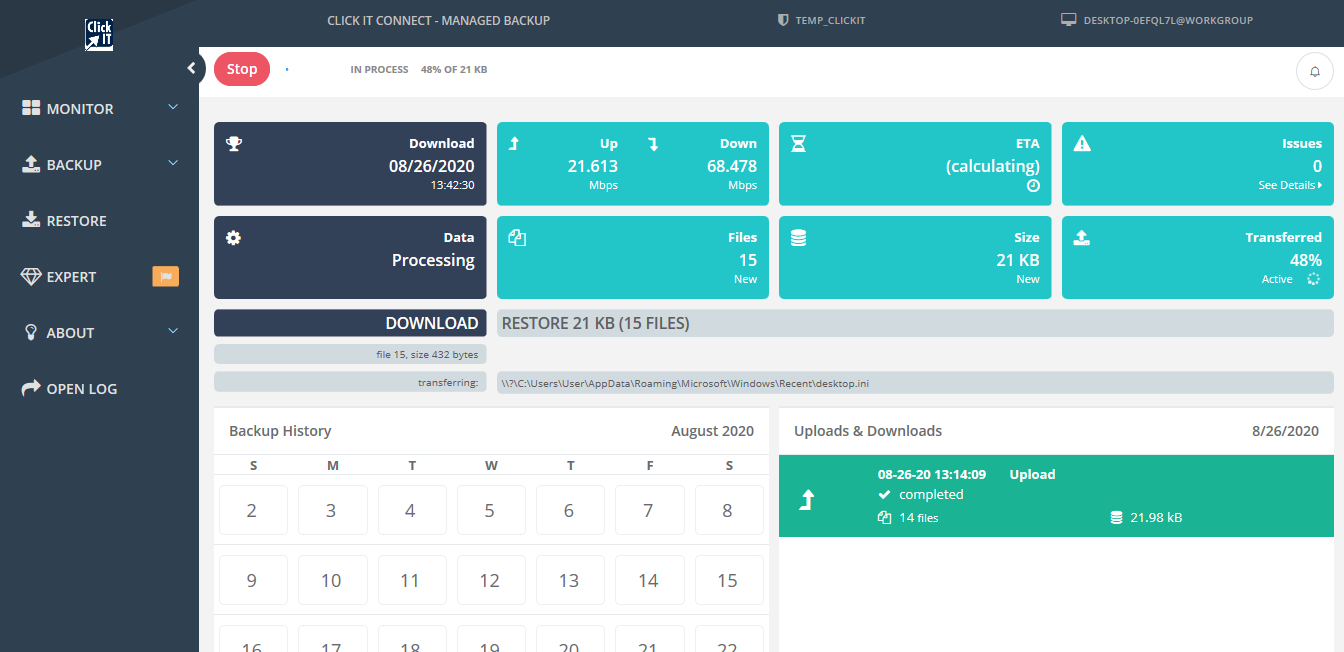Open notifications via the bell icon

coord(1314,72)
